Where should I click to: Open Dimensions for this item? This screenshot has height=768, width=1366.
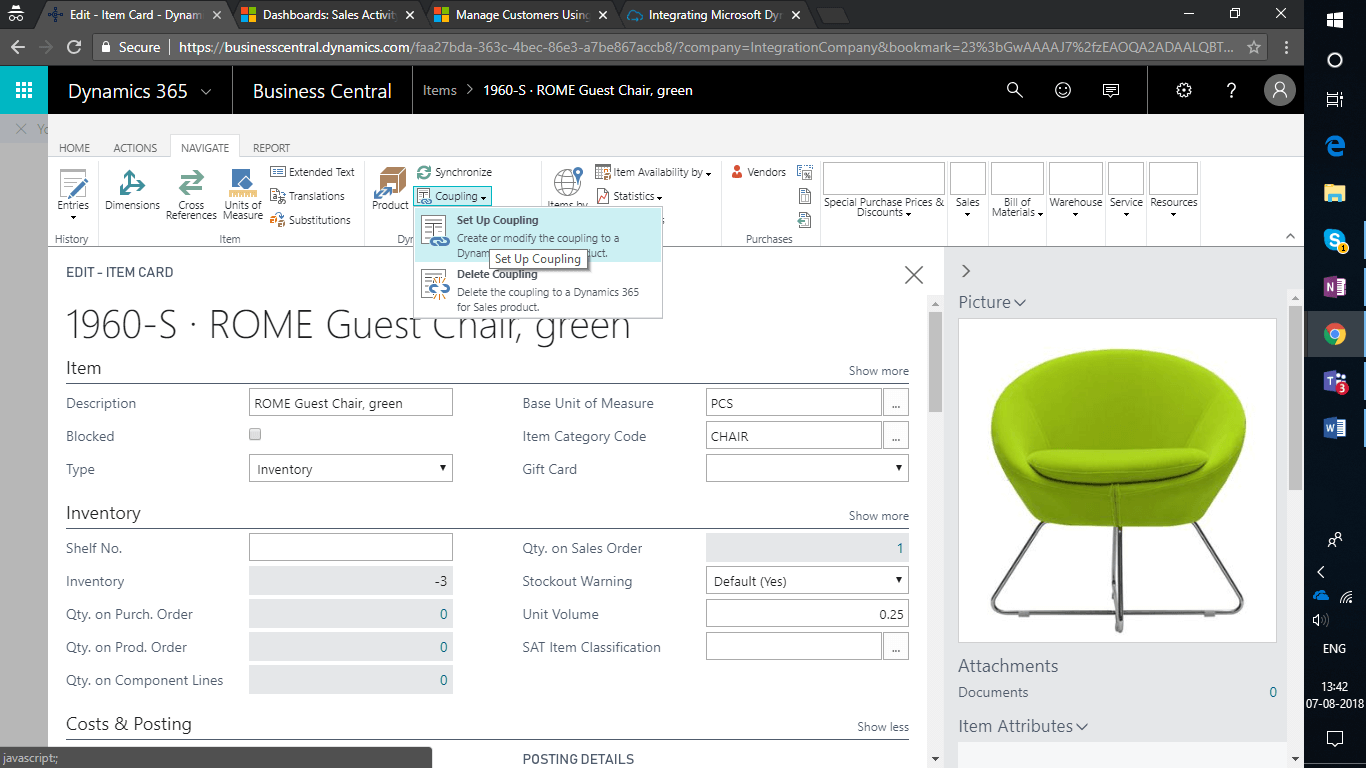[x=132, y=191]
